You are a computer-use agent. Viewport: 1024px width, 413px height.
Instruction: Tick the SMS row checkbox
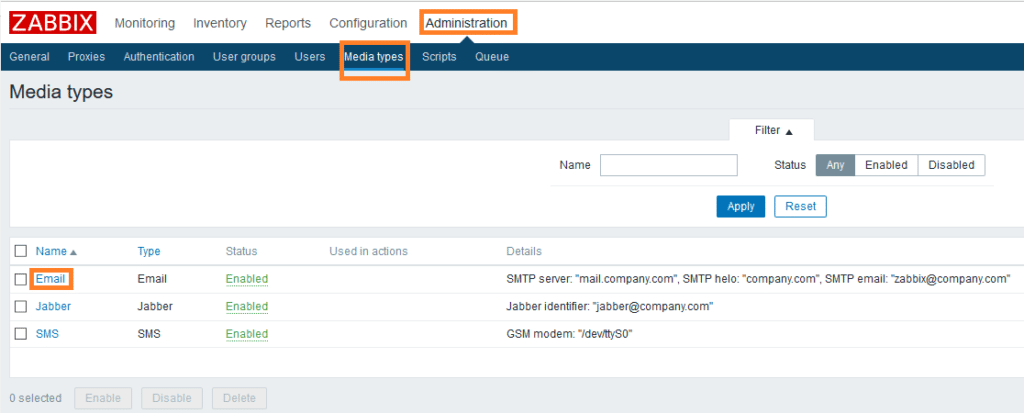(21, 334)
